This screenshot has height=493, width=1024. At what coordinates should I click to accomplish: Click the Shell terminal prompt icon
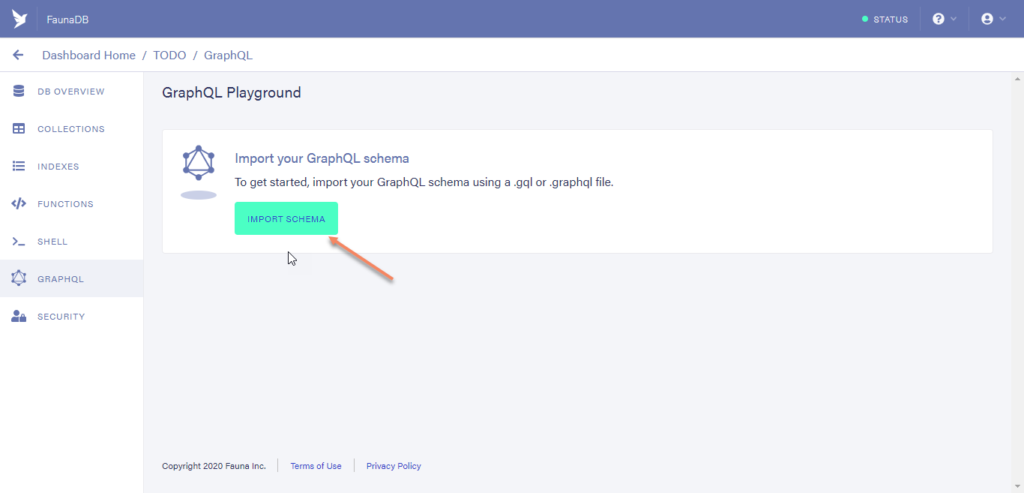19,242
